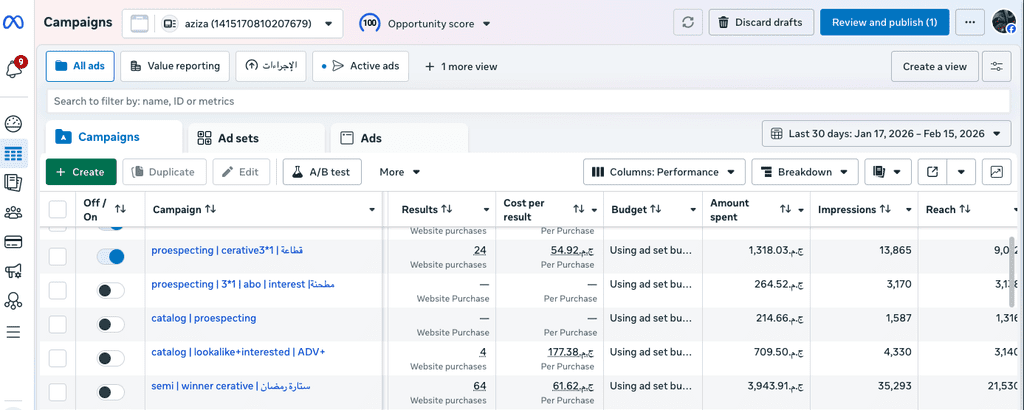This screenshot has width=1024, height=410.
Task: Check the select-all campaigns header checkbox
Action: [x=58, y=209]
